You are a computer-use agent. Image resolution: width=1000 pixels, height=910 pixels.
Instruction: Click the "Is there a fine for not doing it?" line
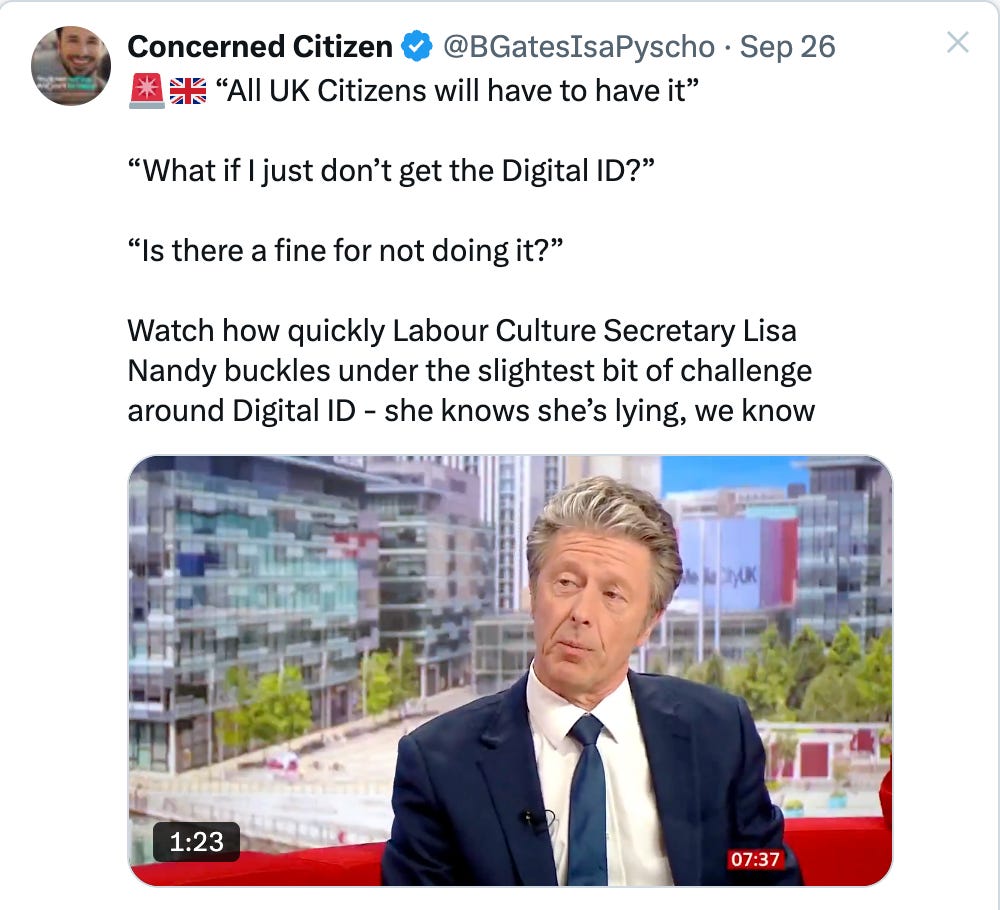(346, 251)
